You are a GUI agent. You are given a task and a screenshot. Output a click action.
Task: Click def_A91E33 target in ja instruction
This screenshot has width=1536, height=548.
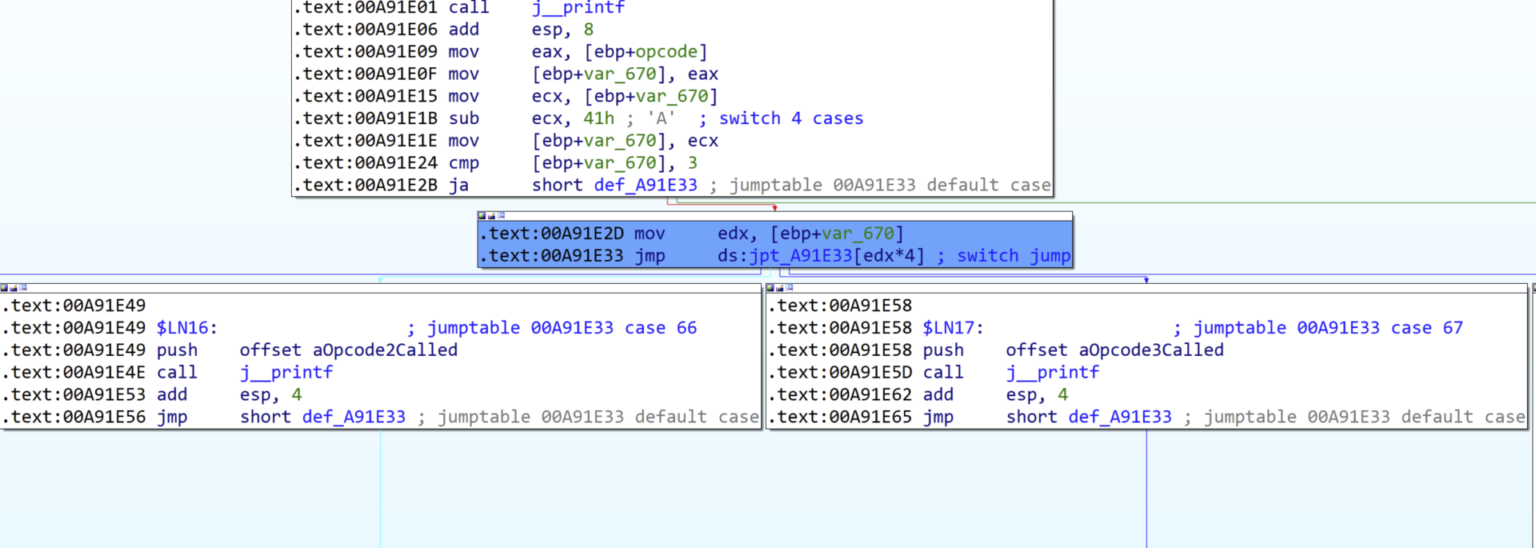pyautogui.click(x=647, y=185)
